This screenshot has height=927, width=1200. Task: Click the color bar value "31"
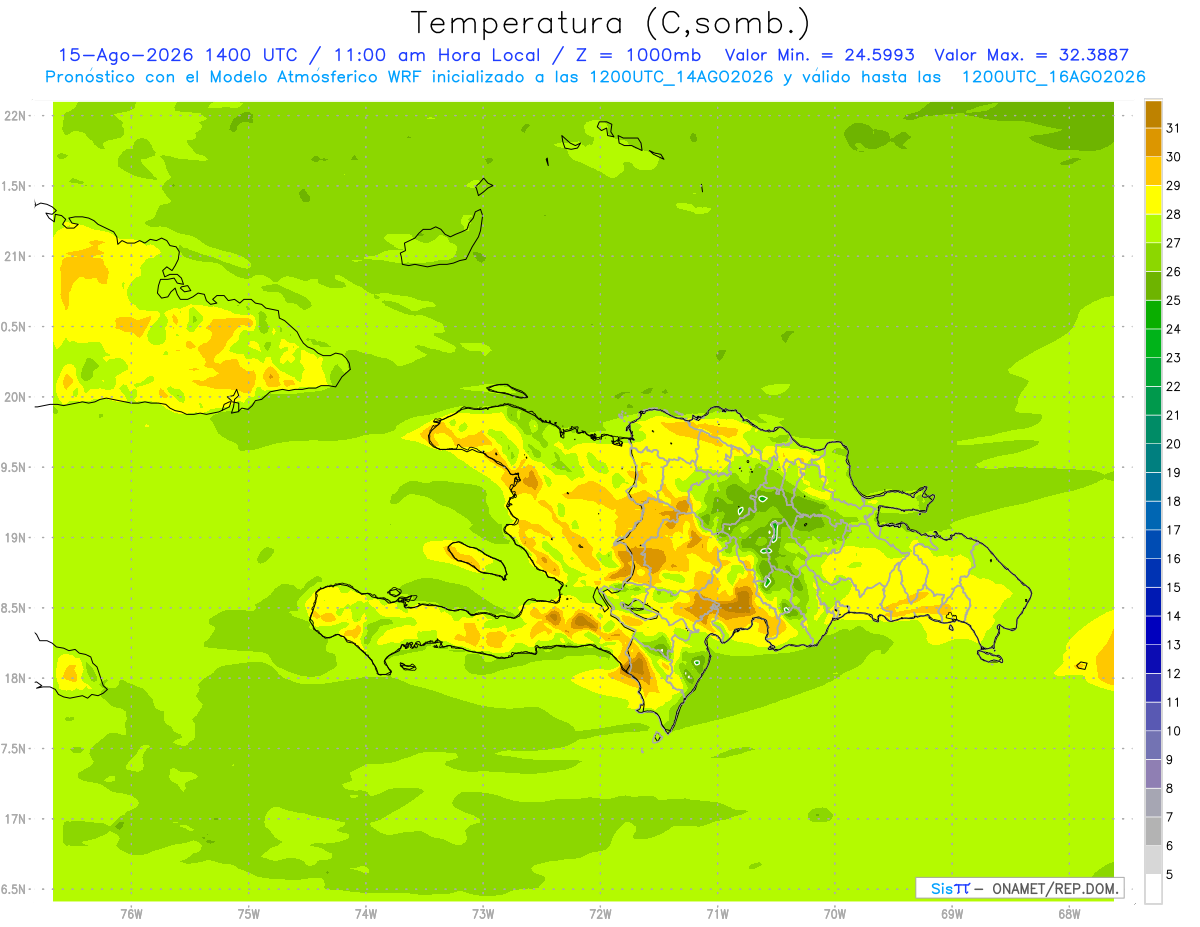1173,128
